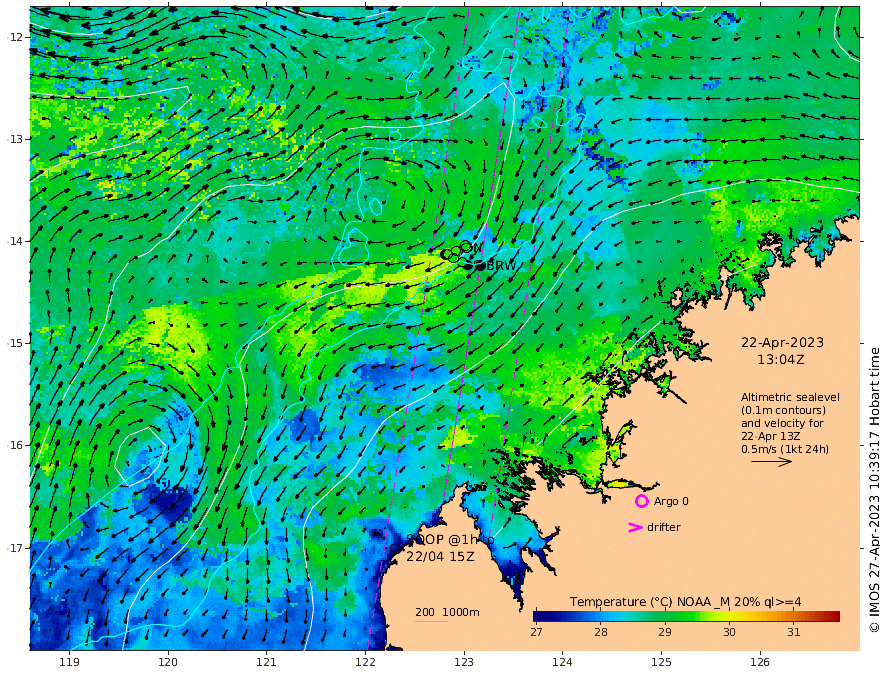Click the latitude -16 axis label
Image resolution: width=880 pixels, height=680 pixels.
click(16, 445)
